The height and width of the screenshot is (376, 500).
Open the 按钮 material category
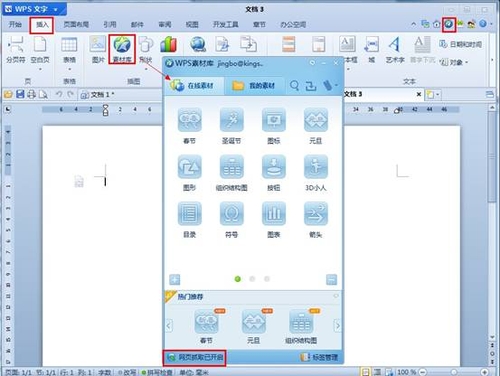[x=274, y=173]
